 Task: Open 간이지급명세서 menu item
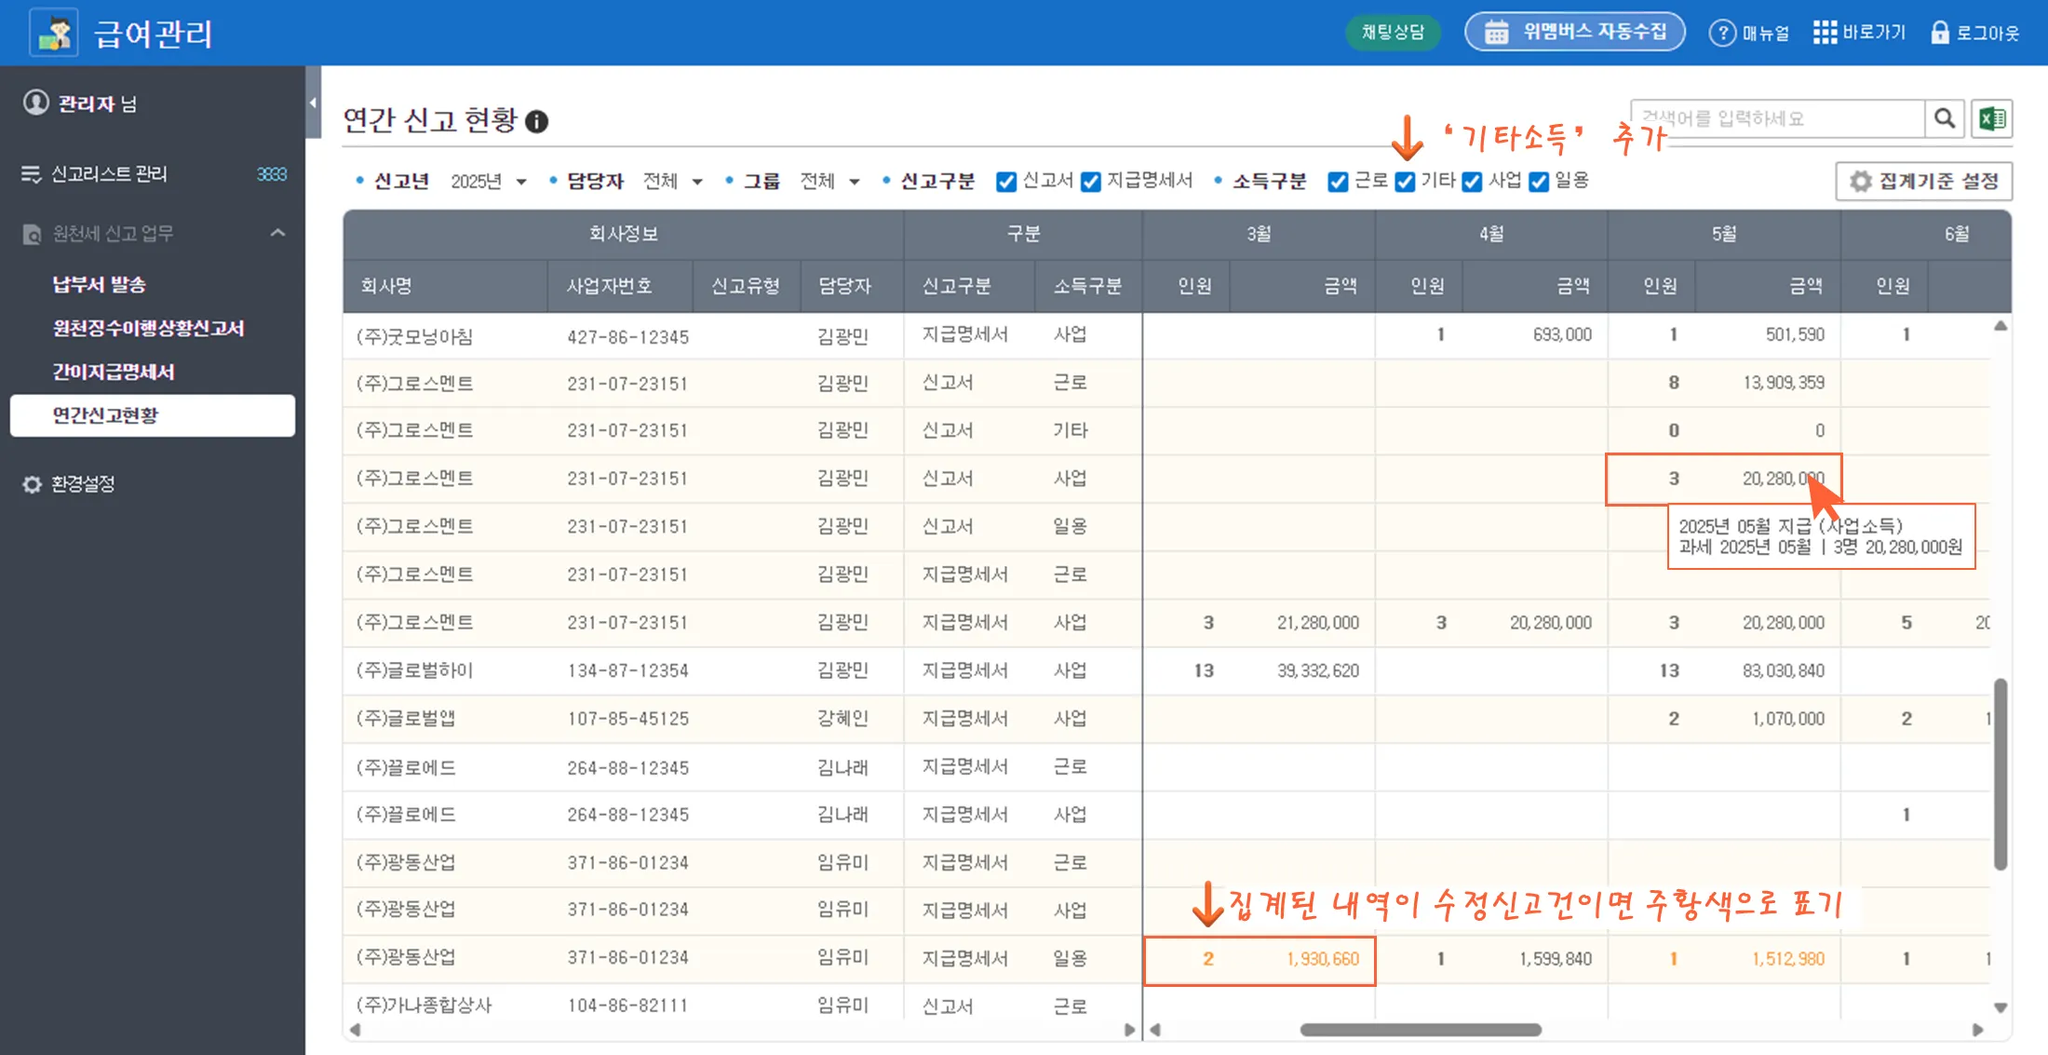tap(113, 372)
